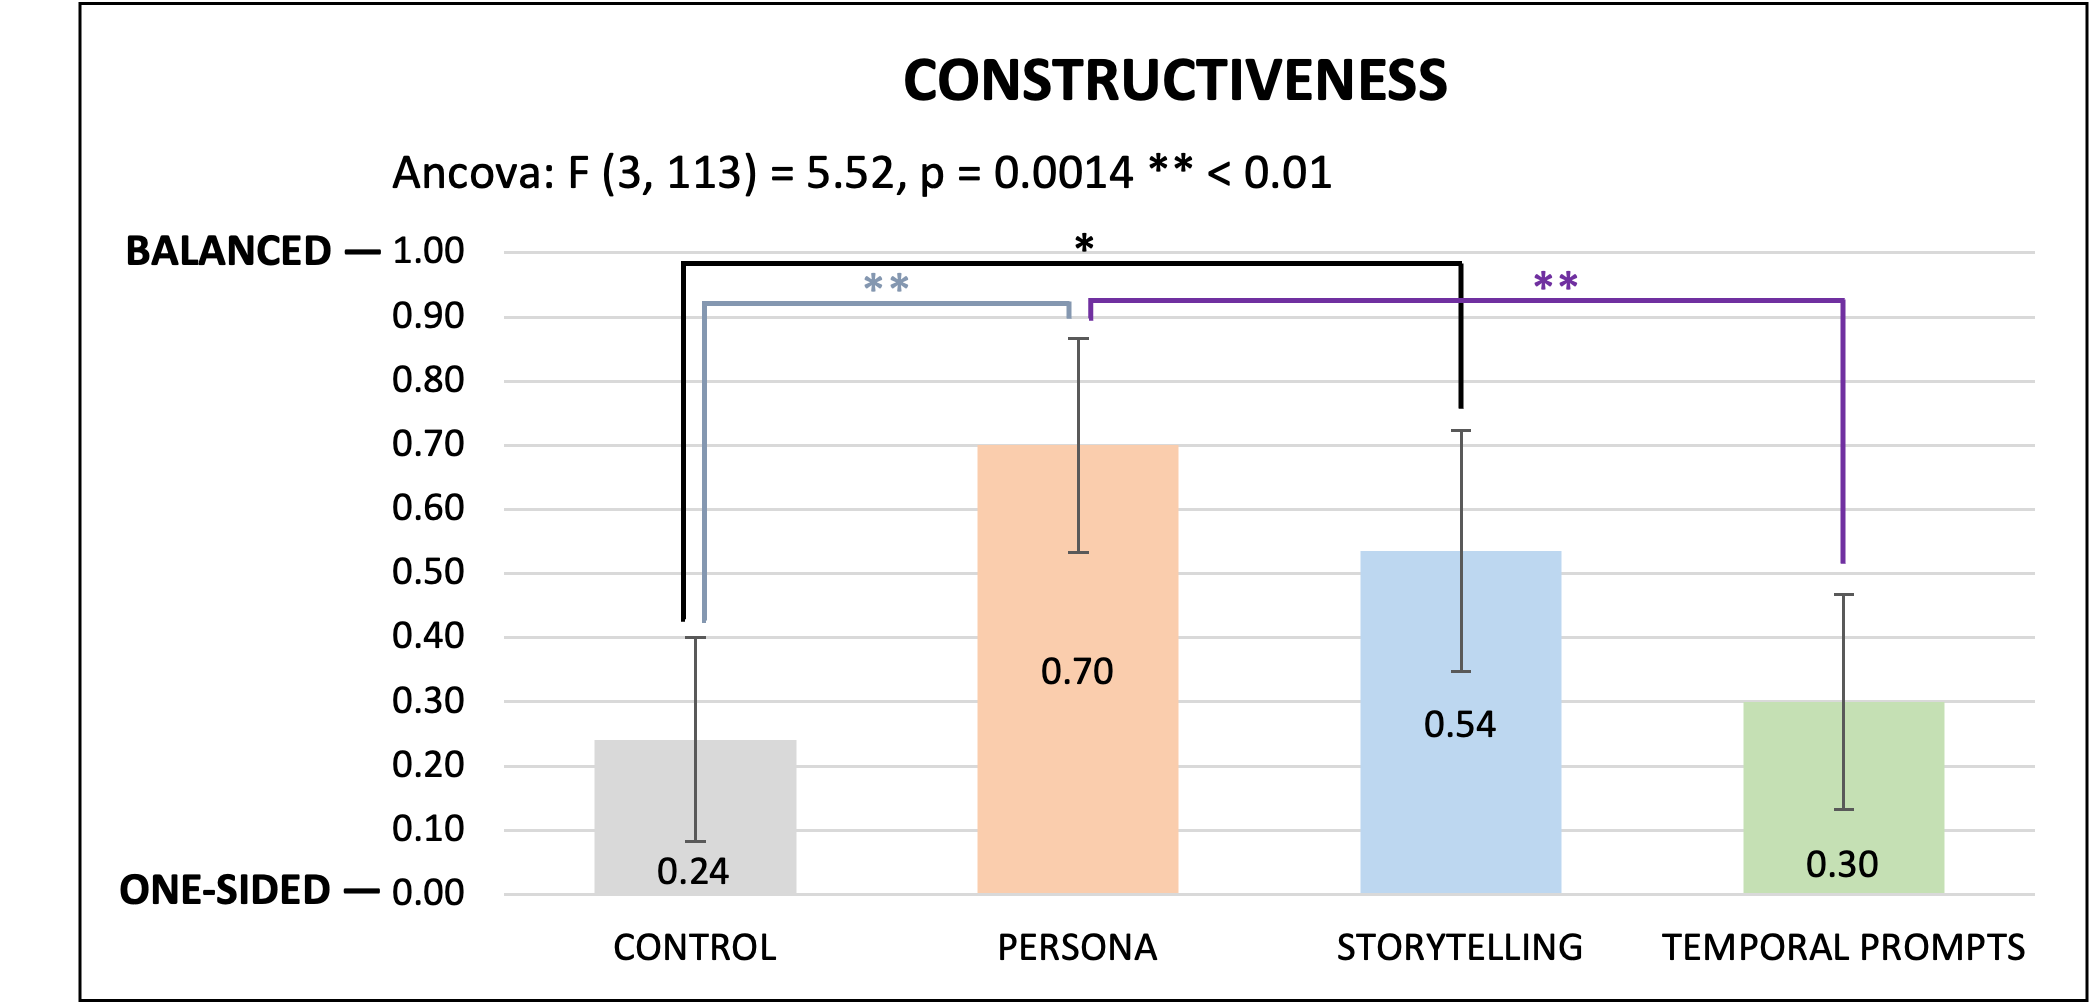Click the CONTROL category axis label
Image resolution: width=2090 pixels, height=1008 pixels.
694,947
